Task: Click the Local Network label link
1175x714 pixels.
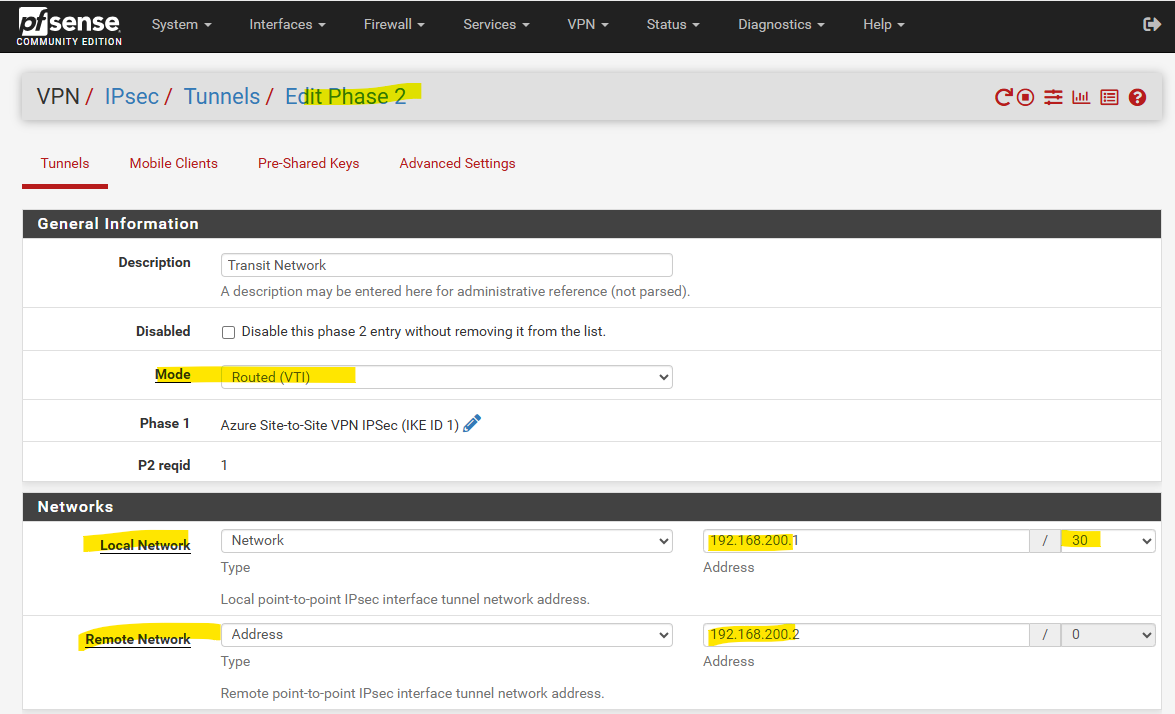Action: [145, 545]
